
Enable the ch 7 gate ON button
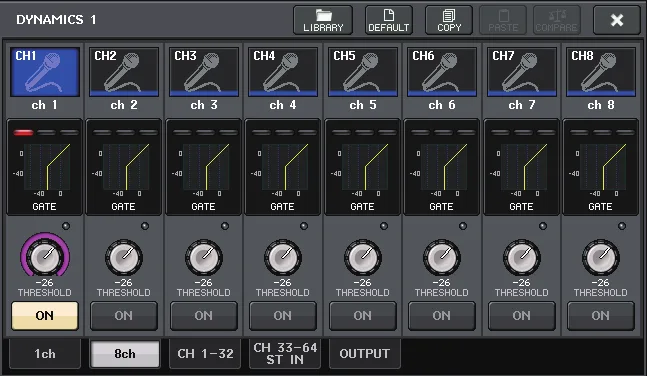[522, 316]
